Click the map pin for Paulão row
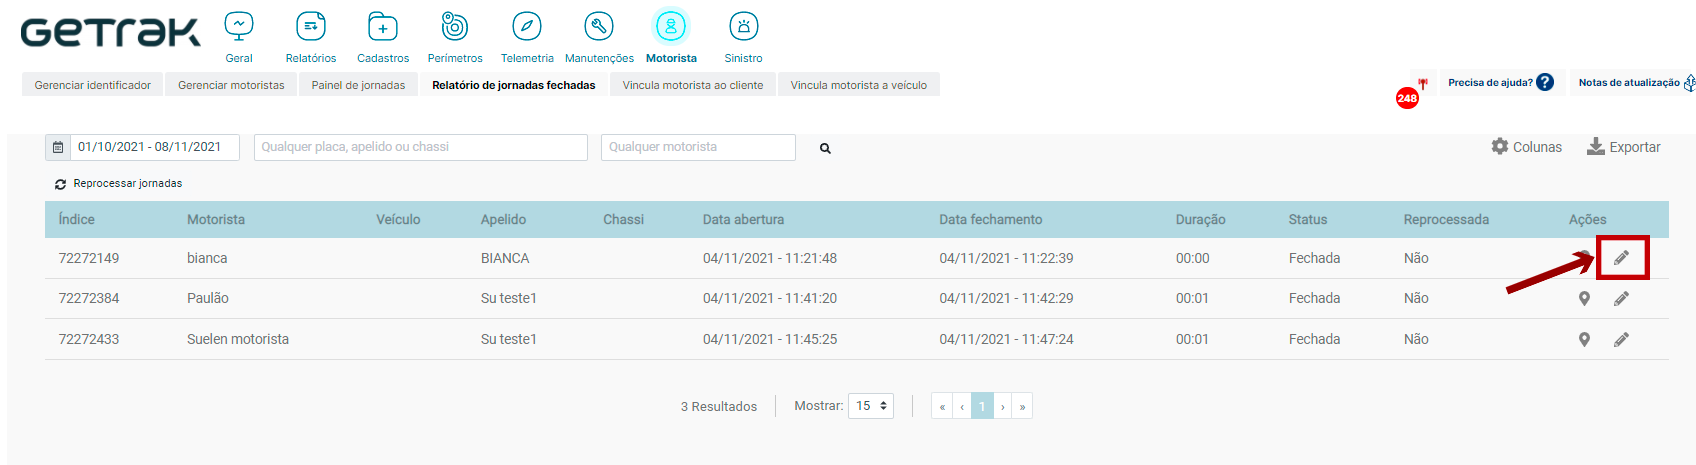The image size is (1696, 465). 1584,298
